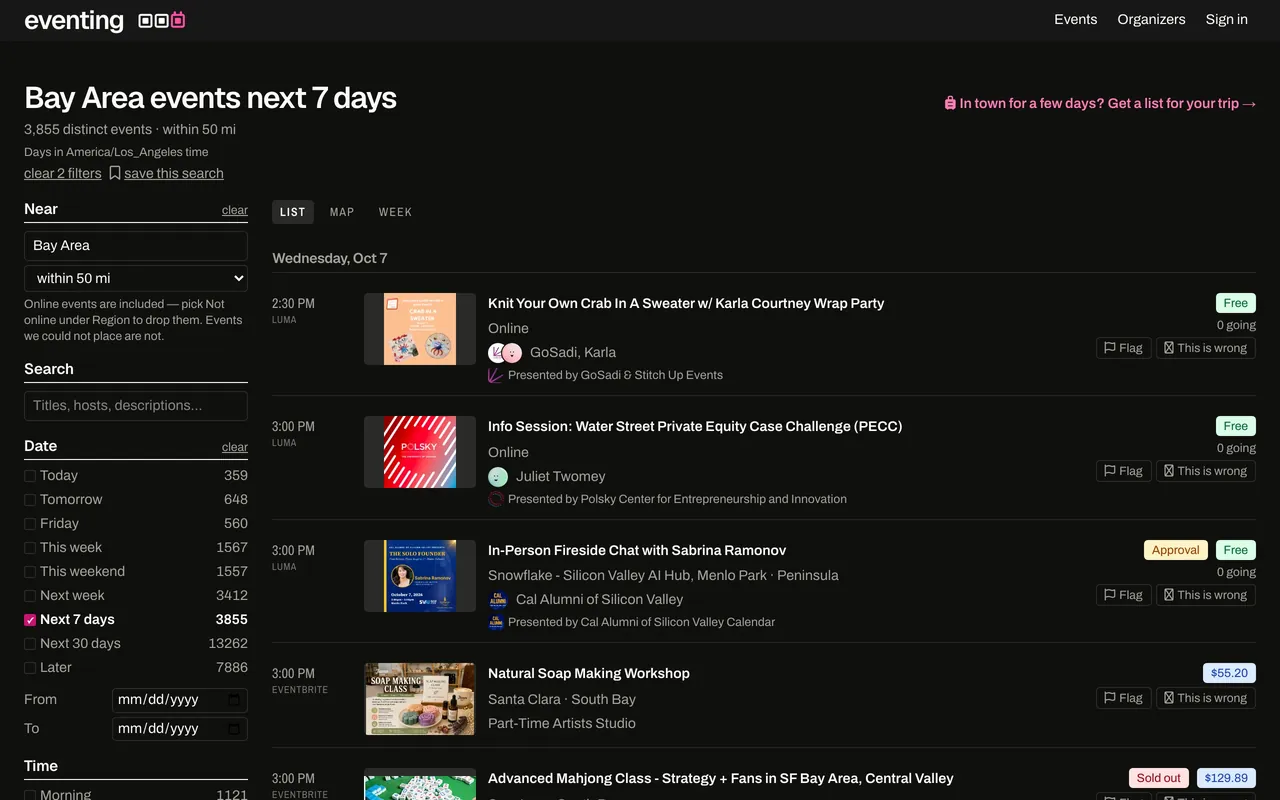
Task: Click the bookmark icon beside save this search
Action: coord(115,173)
